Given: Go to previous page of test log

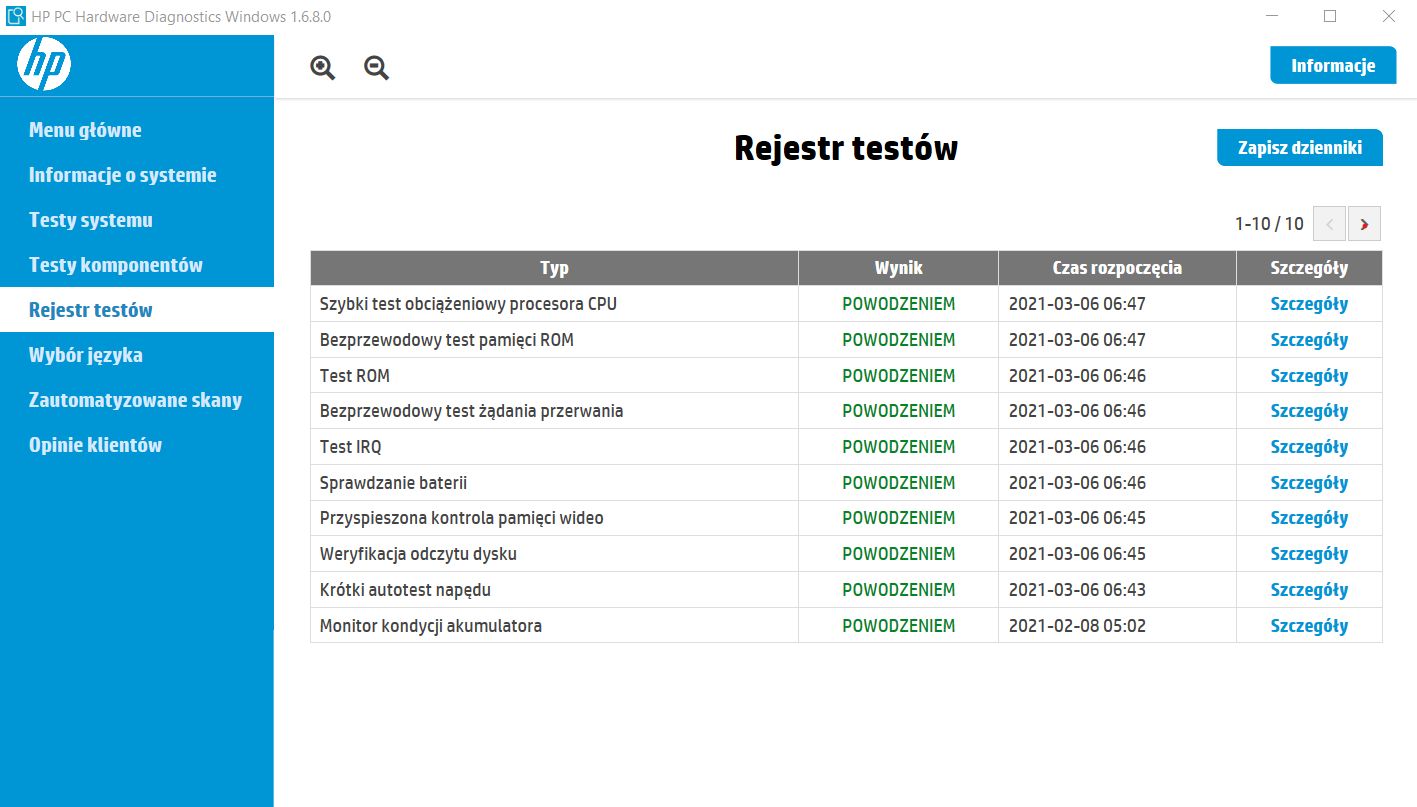Looking at the screenshot, I should pyautogui.click(x=1329, y=224).
